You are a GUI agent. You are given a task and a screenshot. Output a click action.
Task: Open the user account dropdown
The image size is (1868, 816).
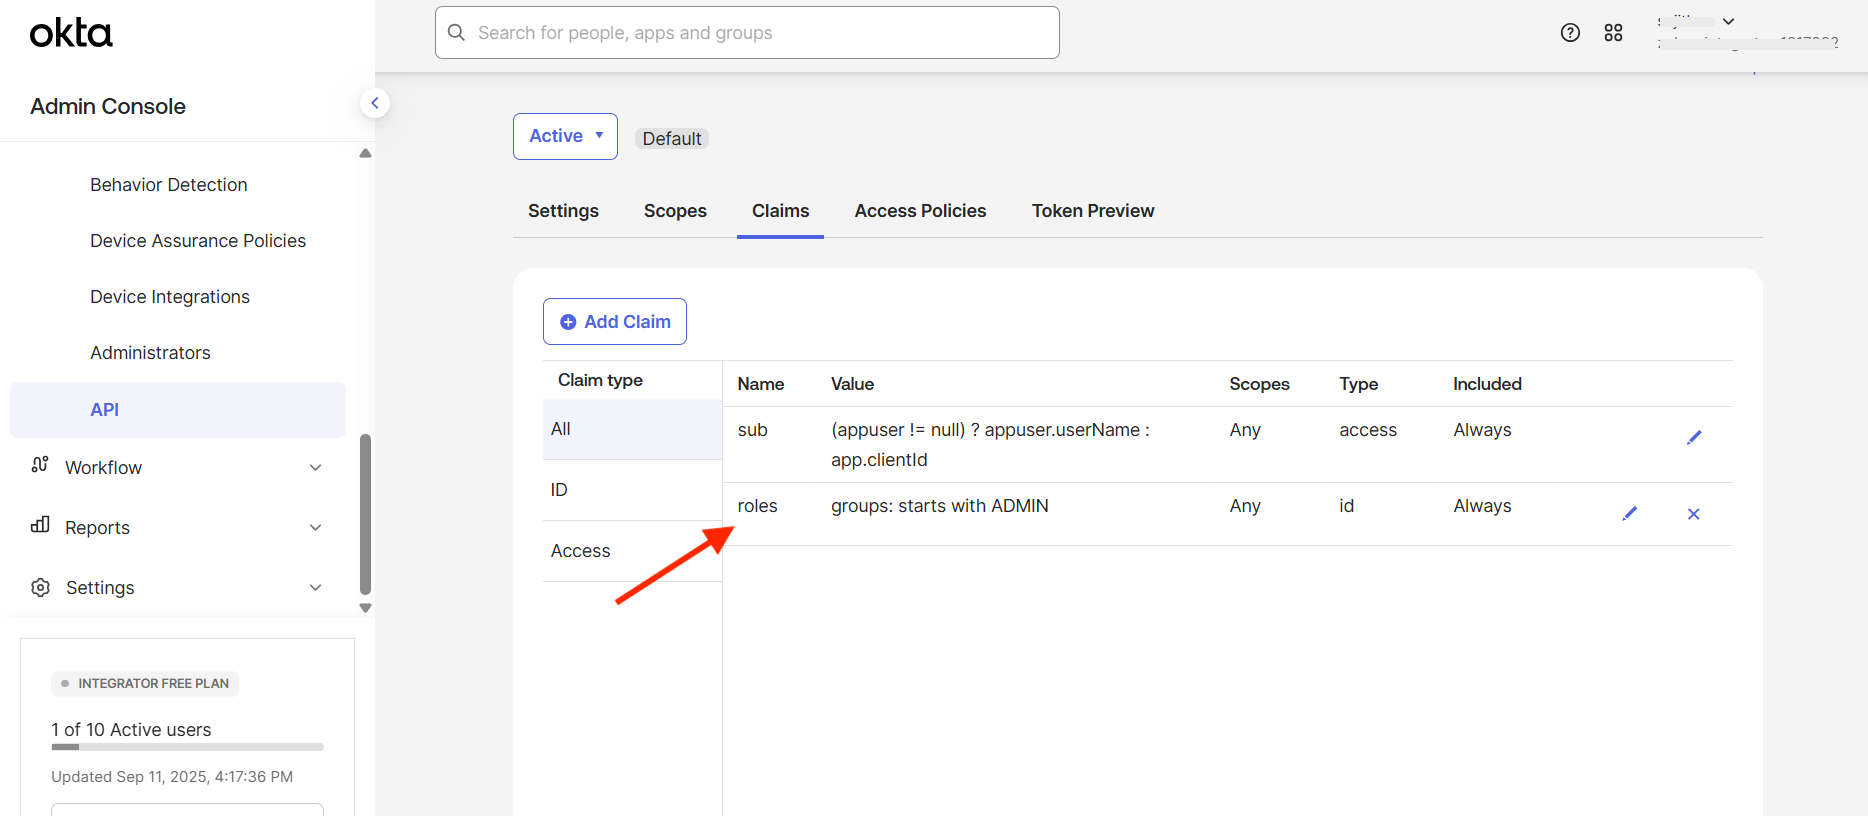(1728, 22)
